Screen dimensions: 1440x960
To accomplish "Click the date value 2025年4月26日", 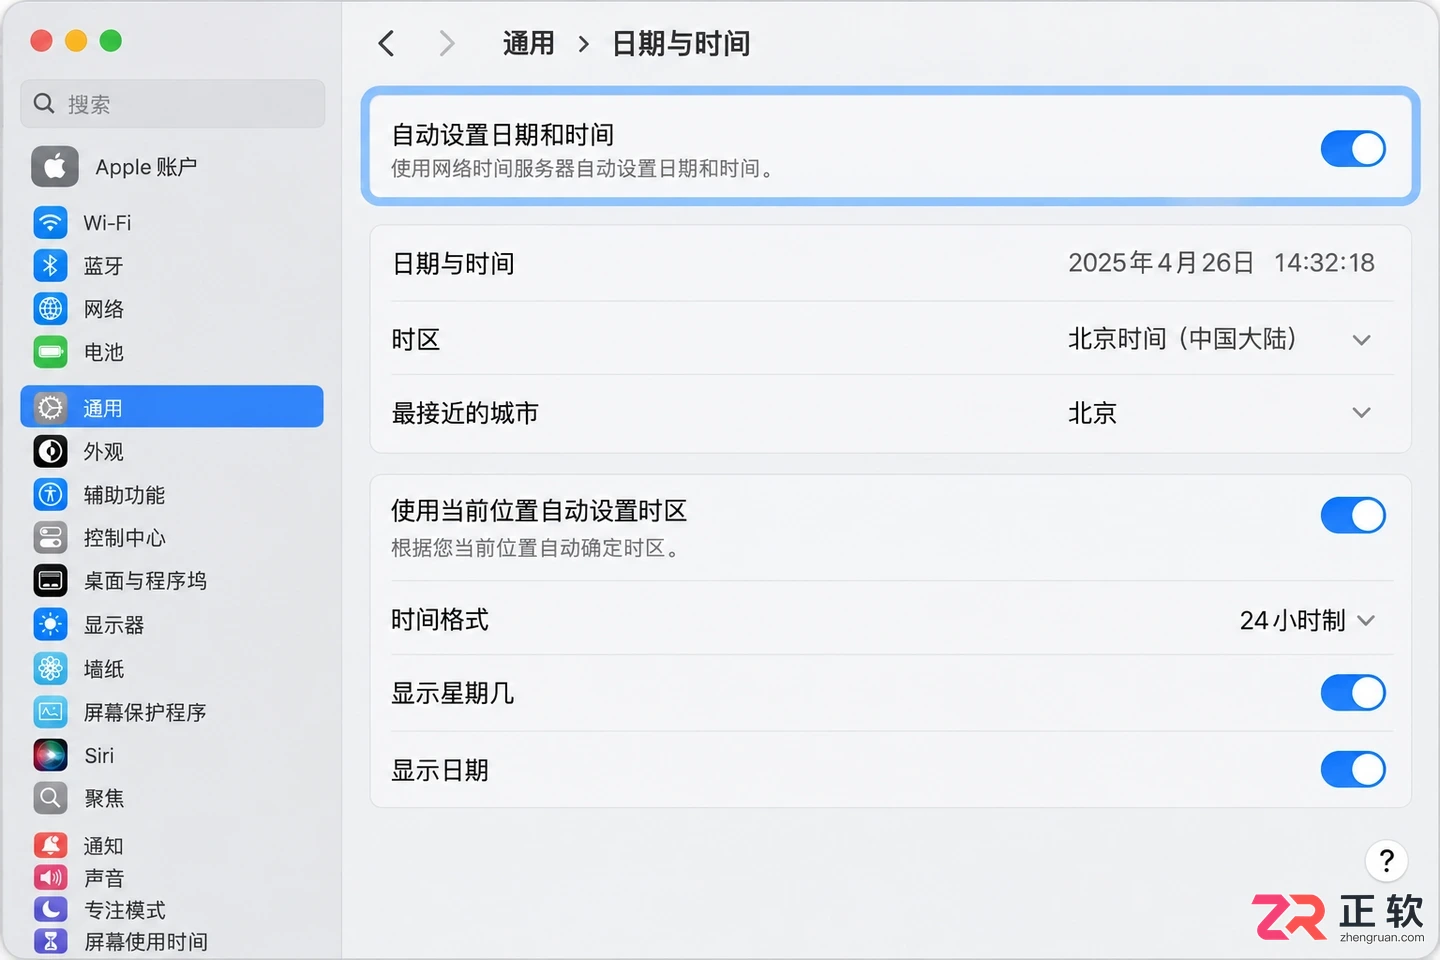I will tap(1161, 263).
